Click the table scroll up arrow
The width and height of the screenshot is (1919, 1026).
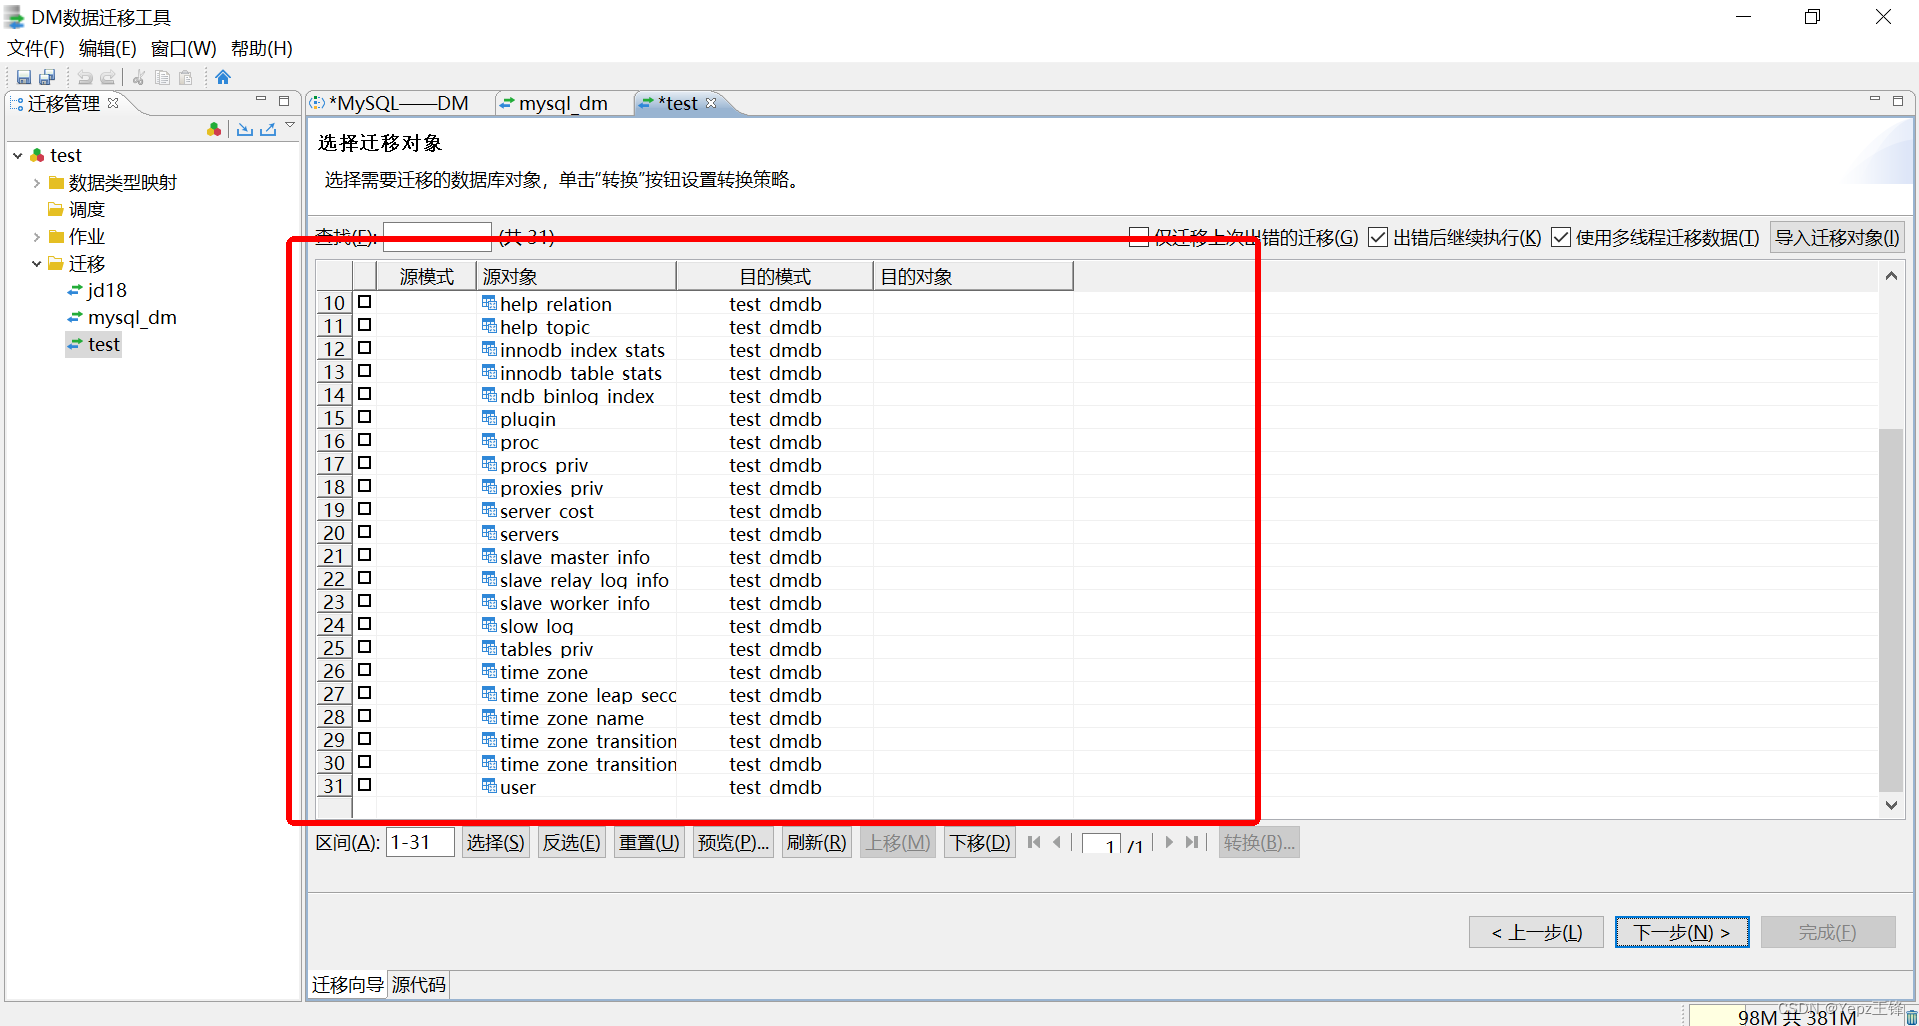click(x=1891, y=276)
